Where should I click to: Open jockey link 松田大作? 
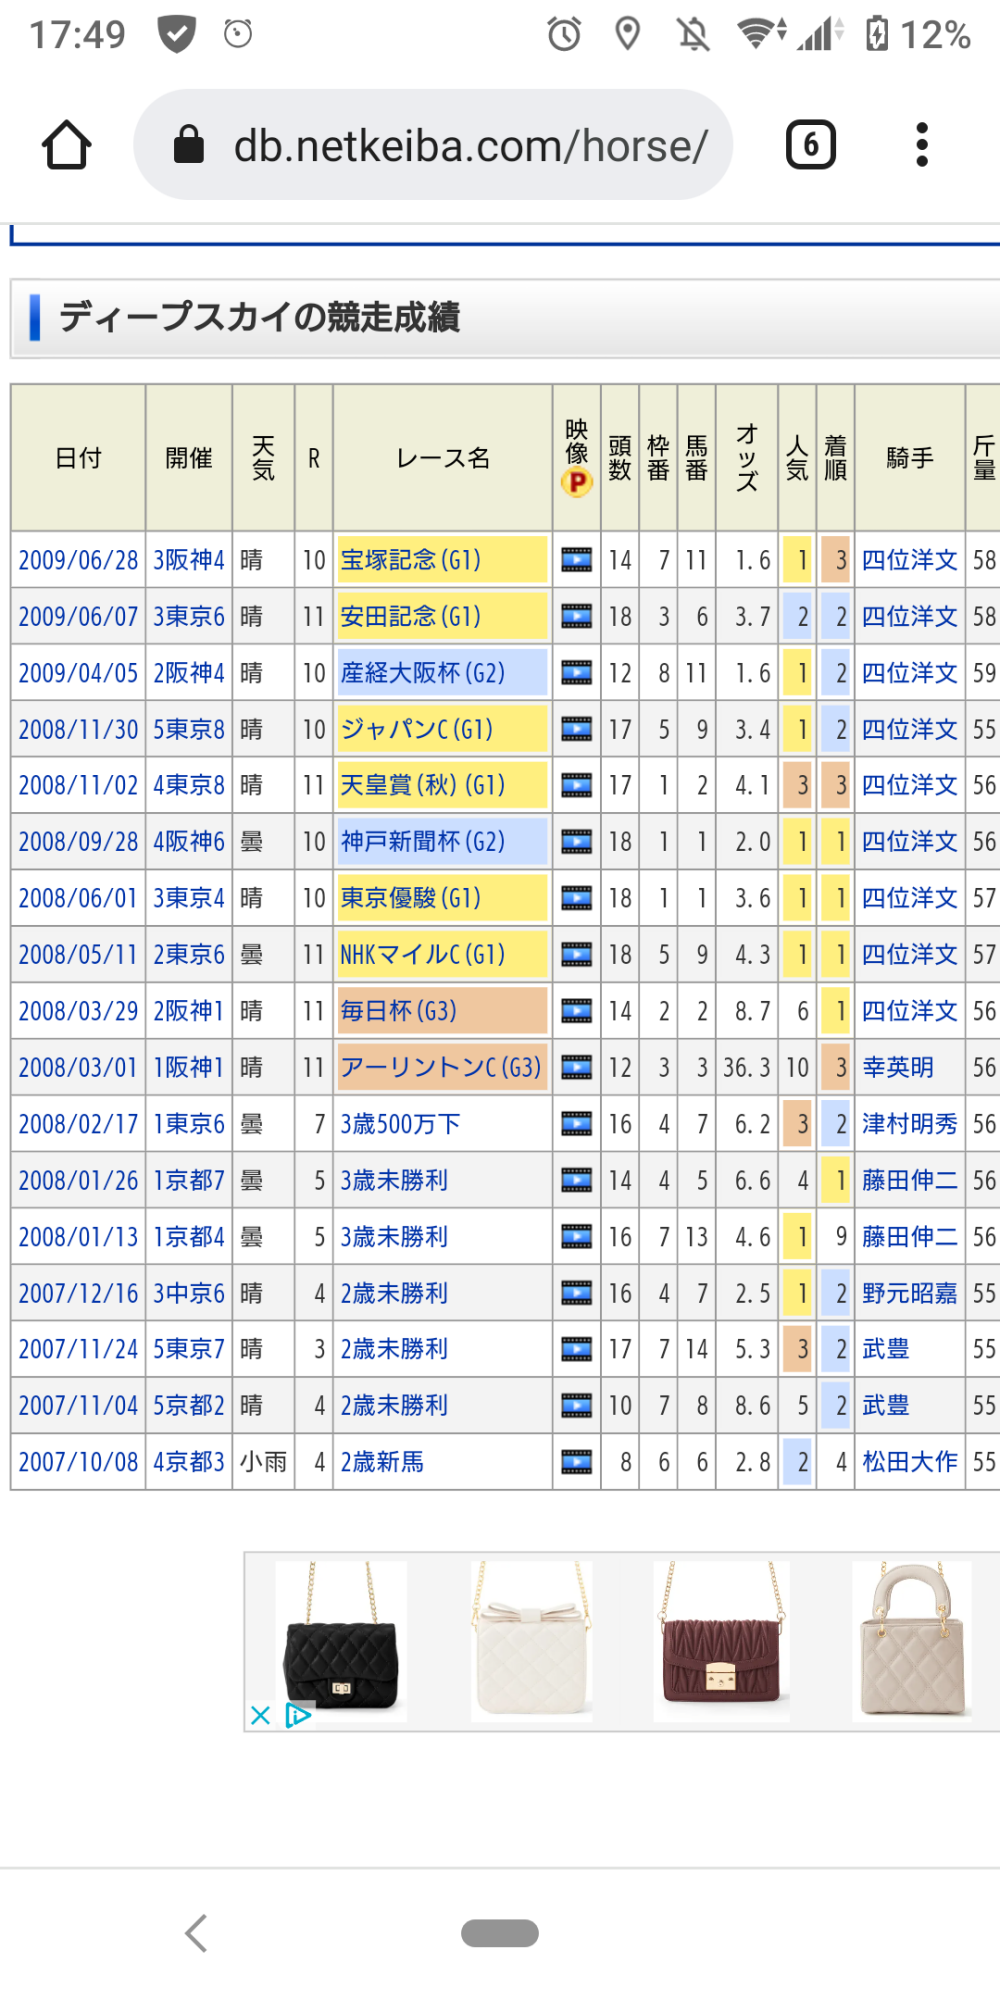910,1462
